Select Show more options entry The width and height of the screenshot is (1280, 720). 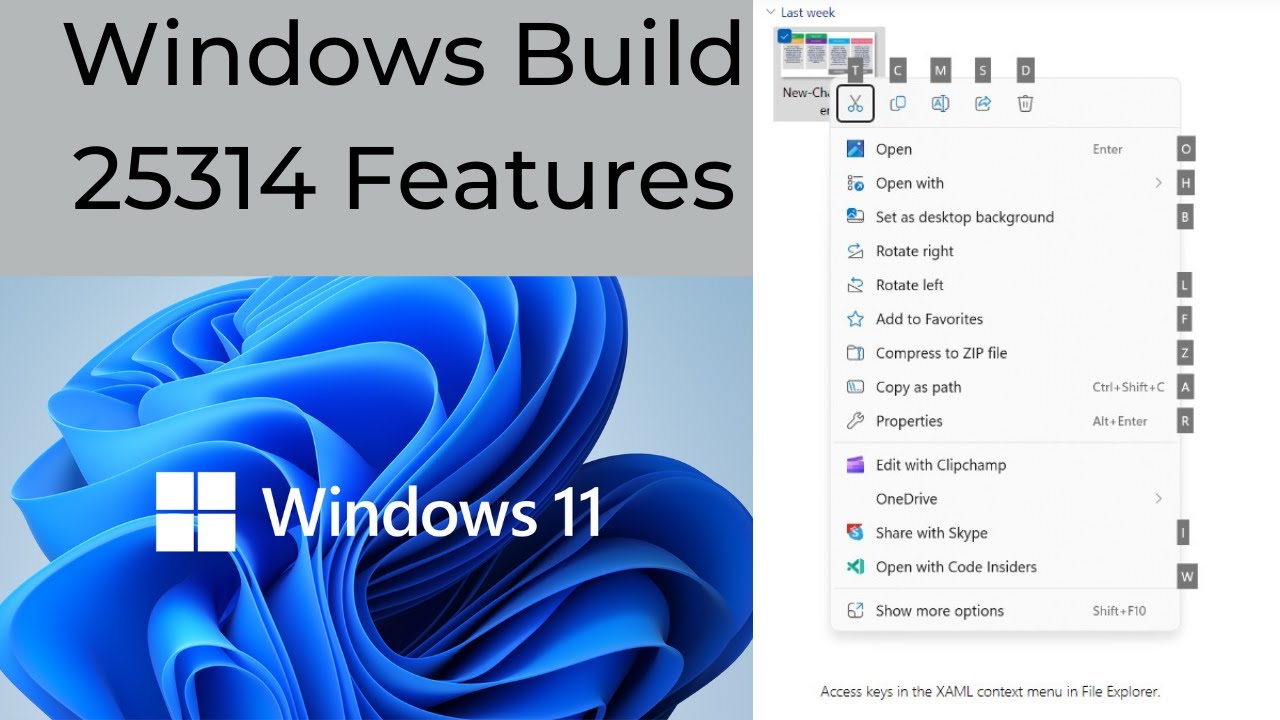(1005, 611)
